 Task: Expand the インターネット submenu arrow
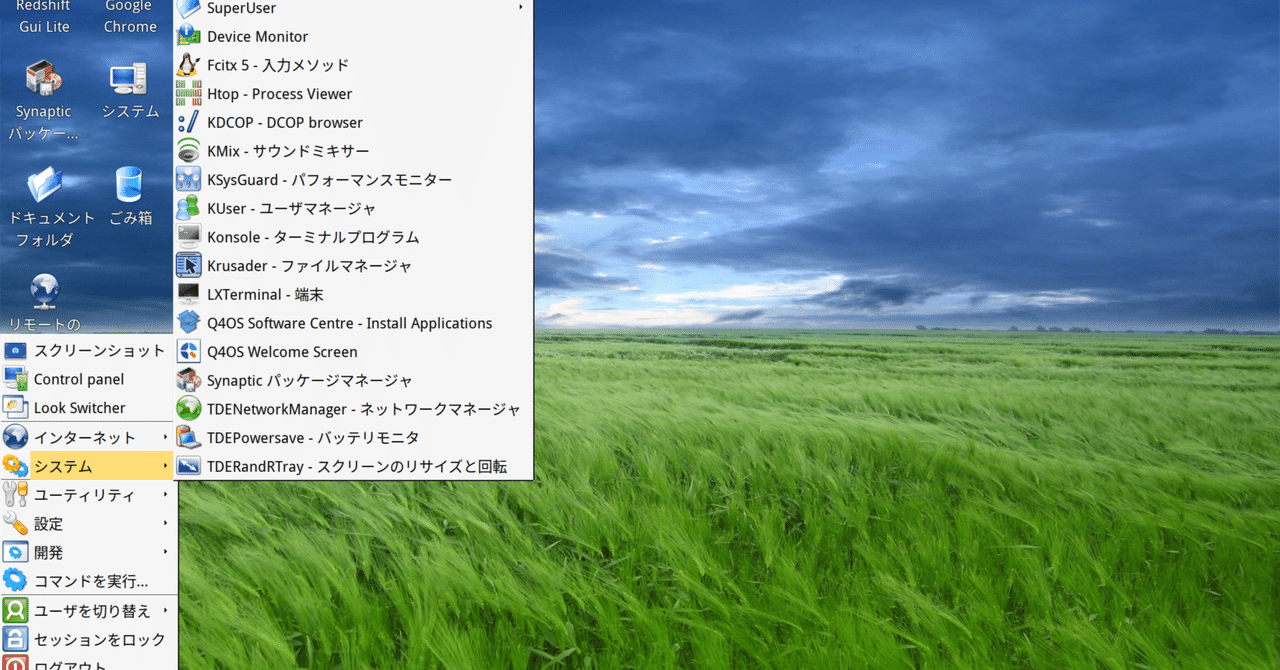[x=165, y=437]
